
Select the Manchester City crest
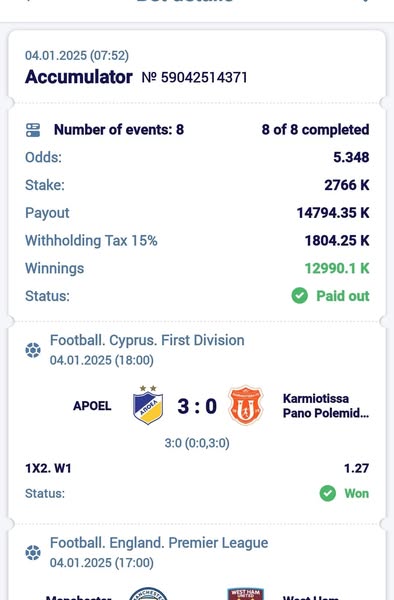pyautogui.click(x=148, y=594)
